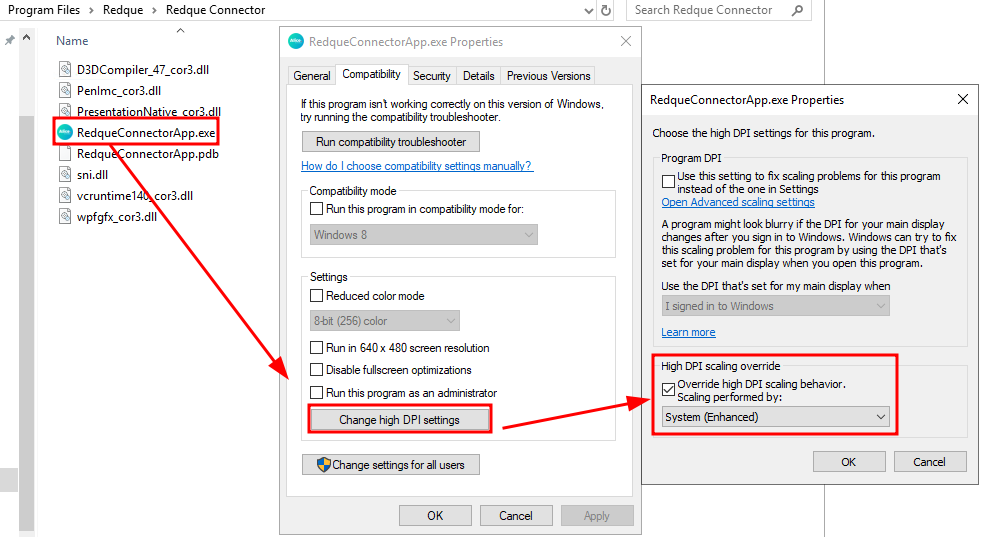Click the D3DCompiler_47_cor3.dll file icon
Viewport: 981px width, 537px height.
click(x=65, y=70)
